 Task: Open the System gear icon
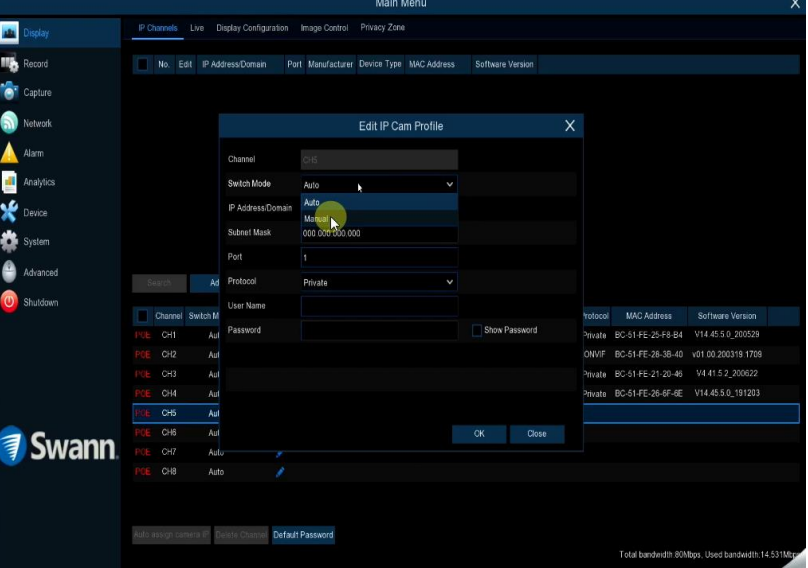(x=10, y=242)
